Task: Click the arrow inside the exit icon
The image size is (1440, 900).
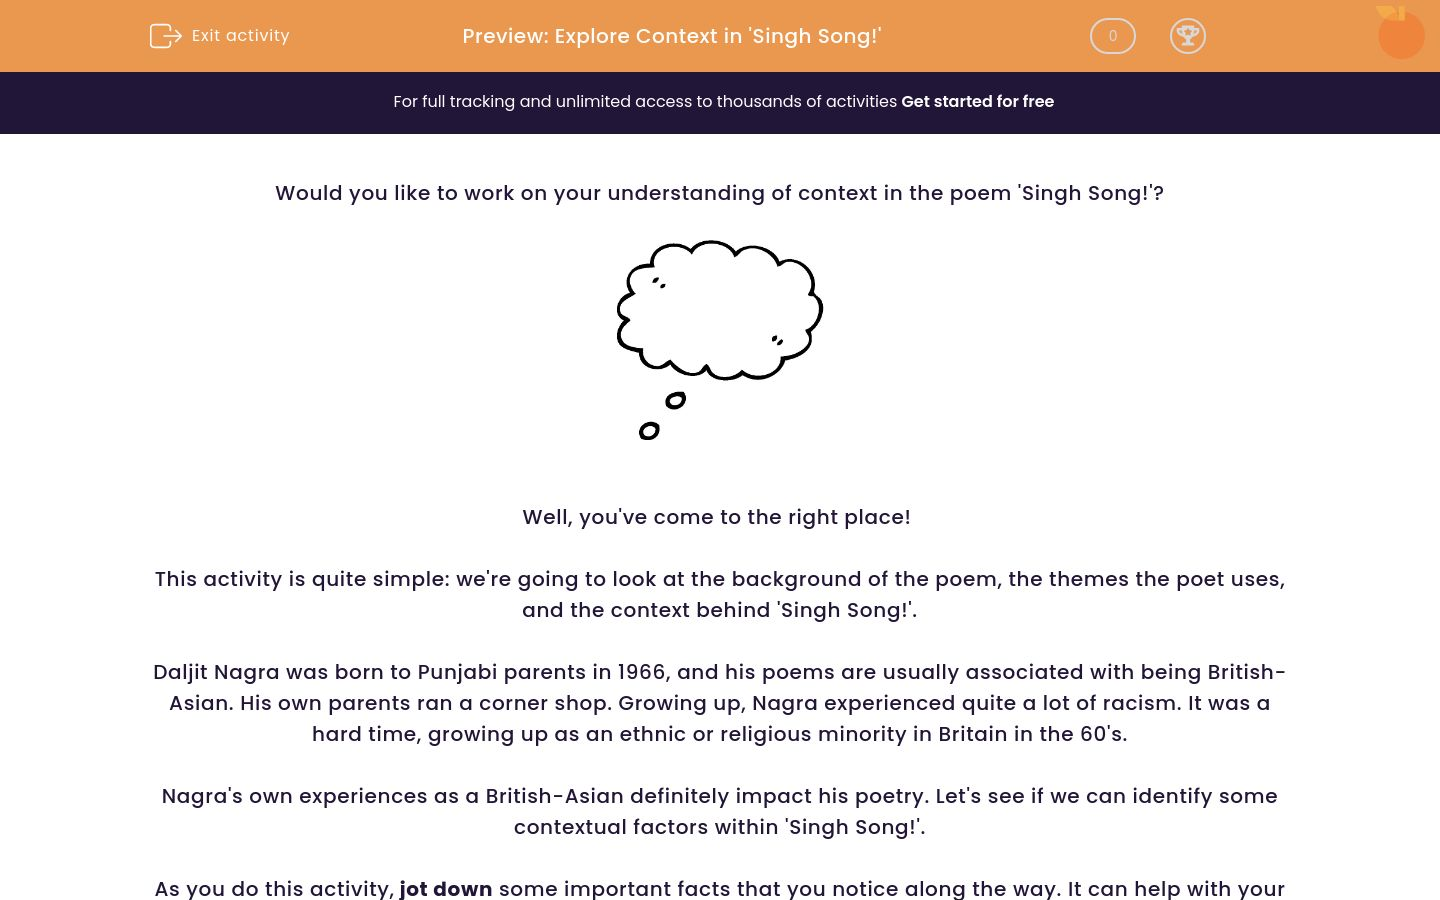Action: [x=172, y=37]
